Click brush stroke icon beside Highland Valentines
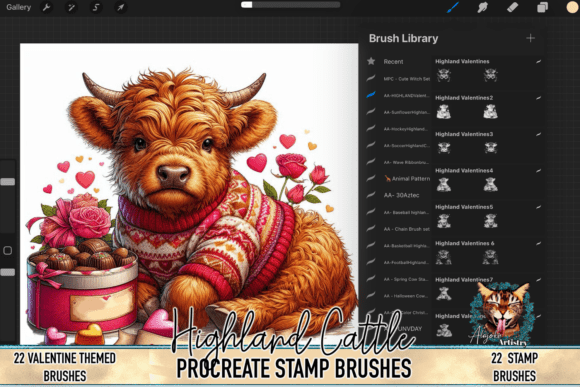Viewport: 580px width, 387px height. (x=538, y=61)
